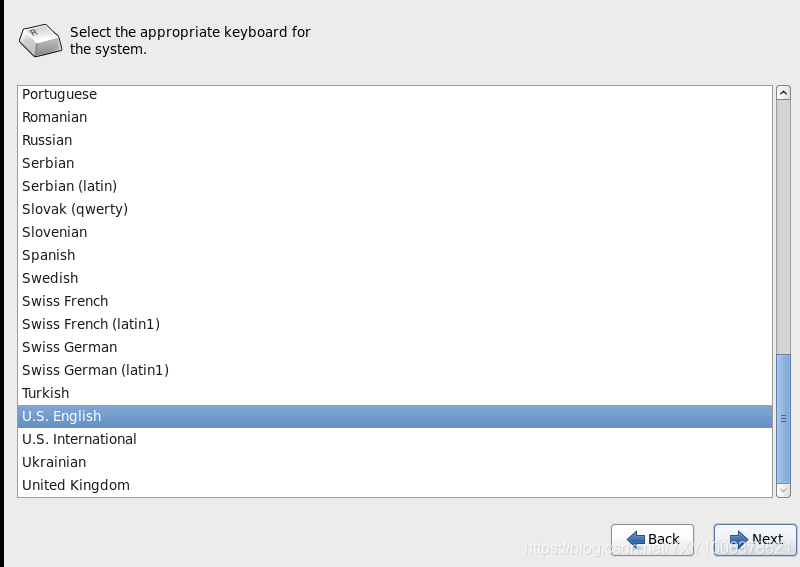
Task: Choose United Kingdom keyboard
Action: (x=395, y=485)
